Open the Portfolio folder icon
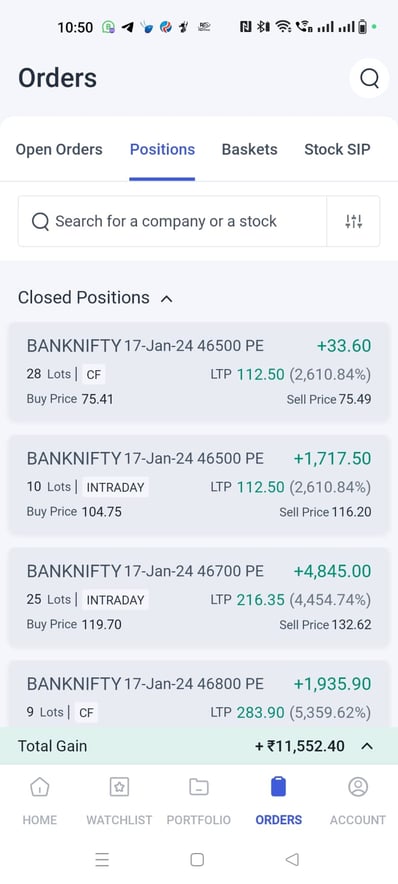398x884 pixels. [198, 787]
